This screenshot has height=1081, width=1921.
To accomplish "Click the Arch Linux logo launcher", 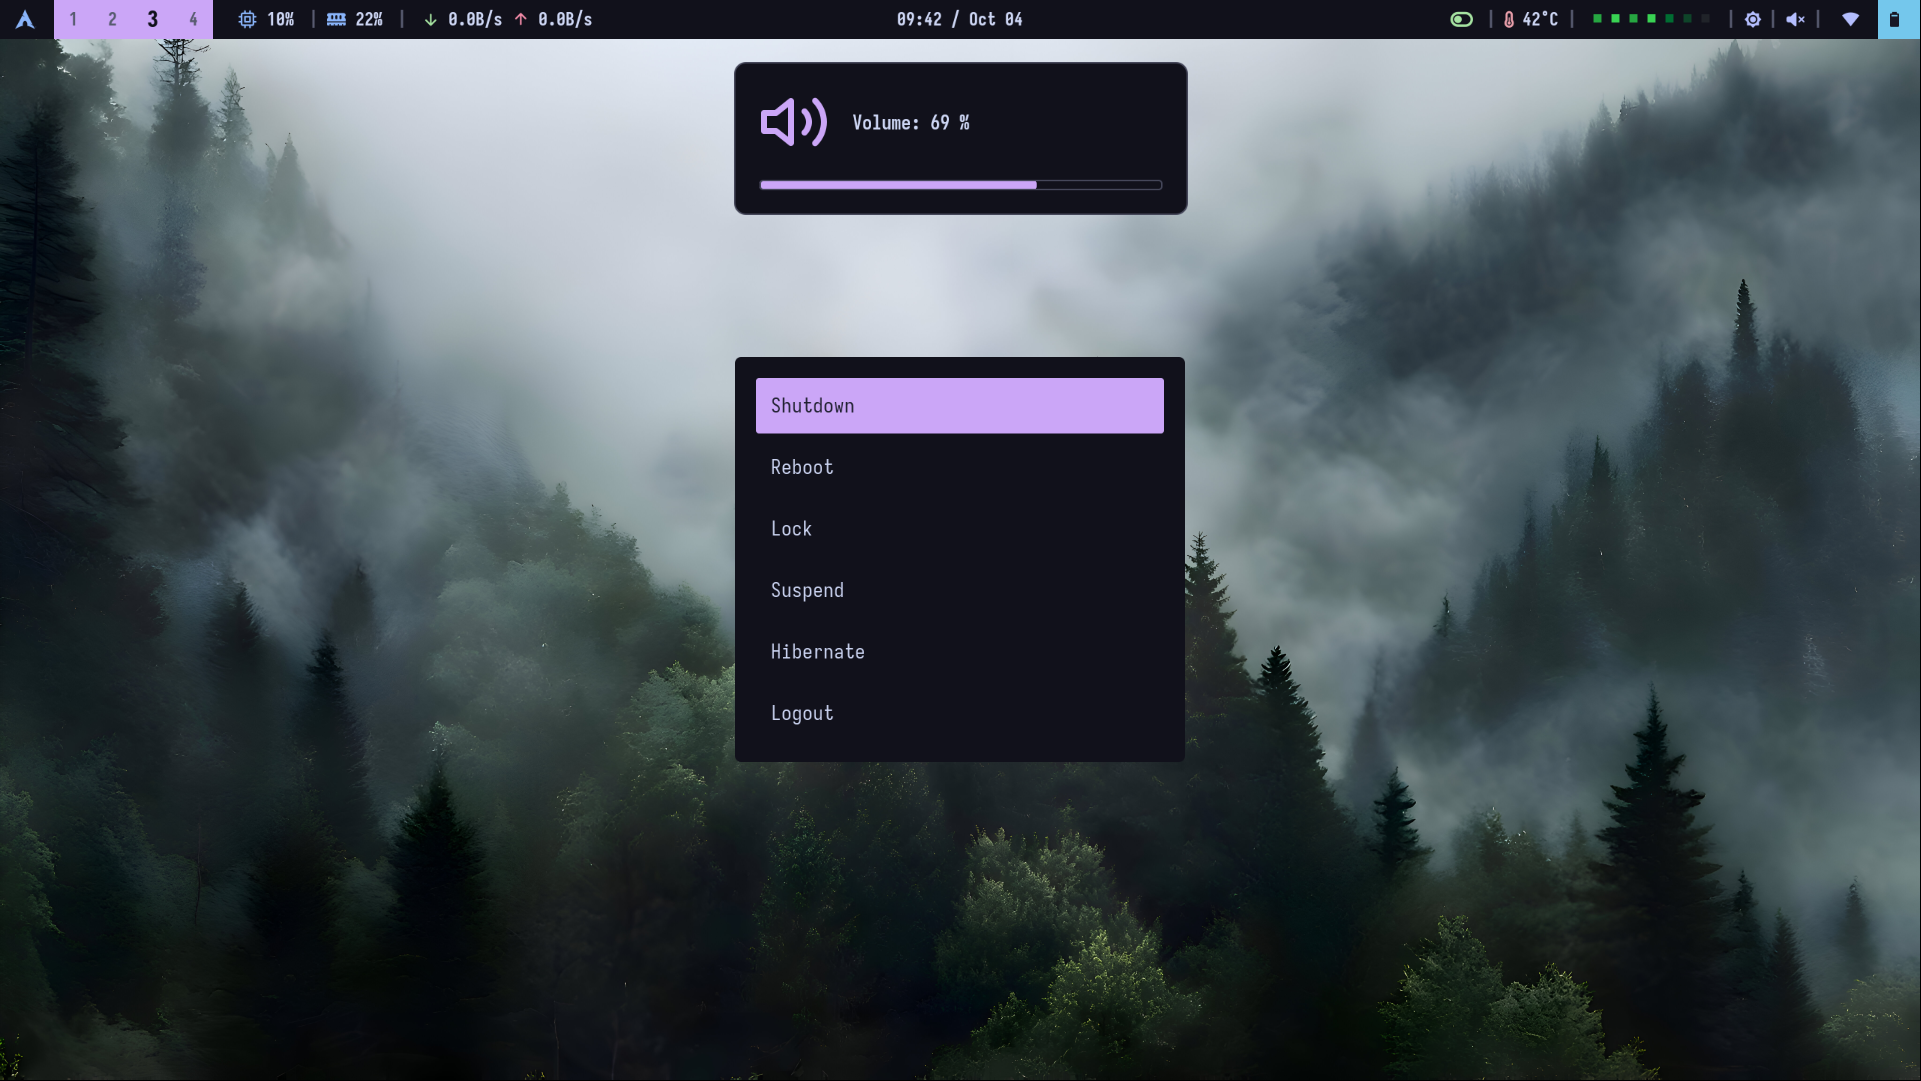I will pos(25,19).
